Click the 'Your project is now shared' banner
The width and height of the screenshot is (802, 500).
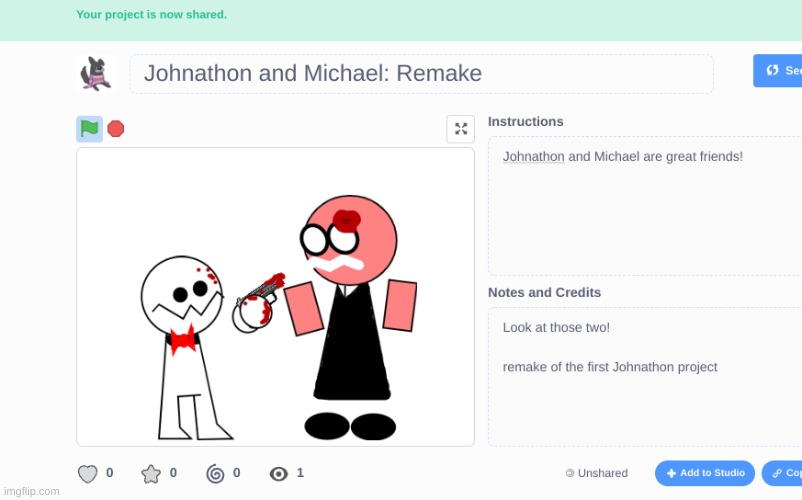(x=152, y=15)
